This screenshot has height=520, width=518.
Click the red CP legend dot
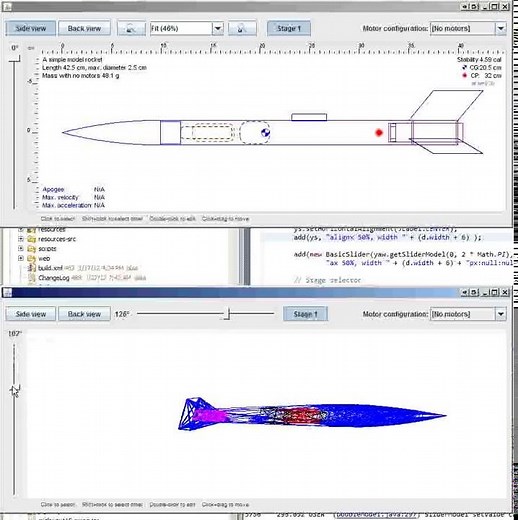pyautogui.click(x=464, y=76)
